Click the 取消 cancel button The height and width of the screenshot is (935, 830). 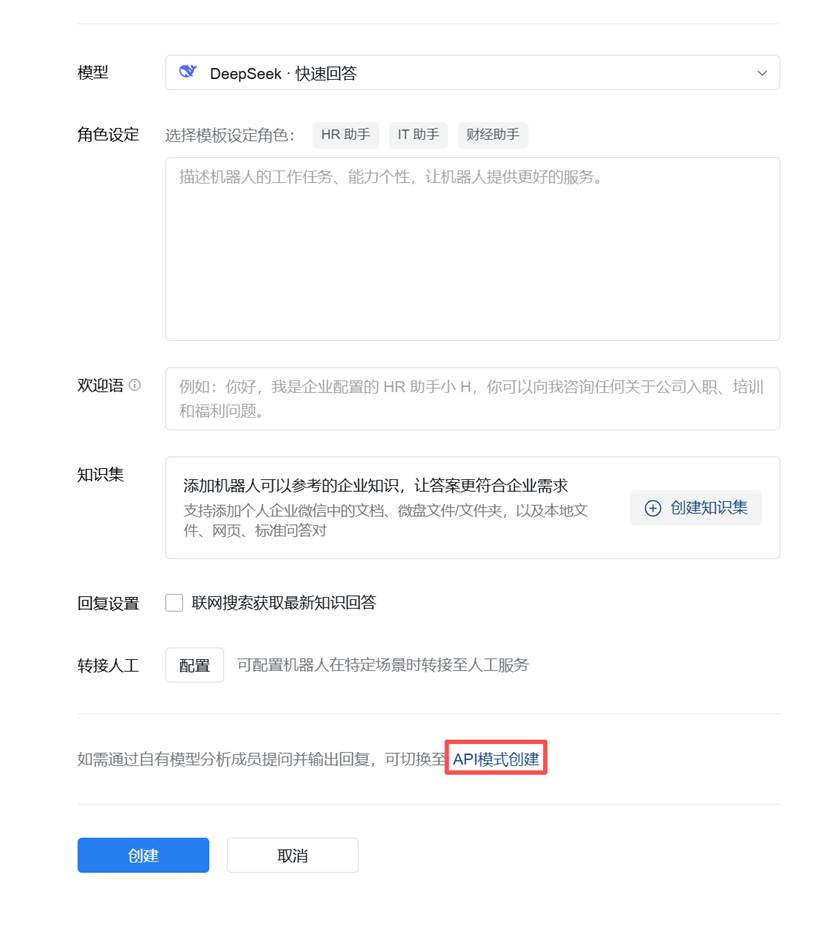(x=292, y=855)
